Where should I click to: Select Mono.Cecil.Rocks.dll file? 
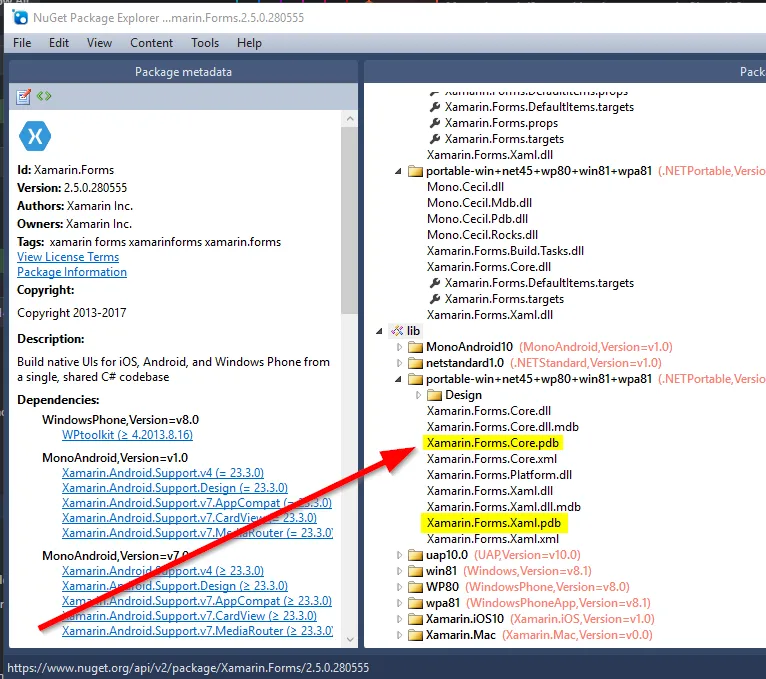[x=482, y=235]
